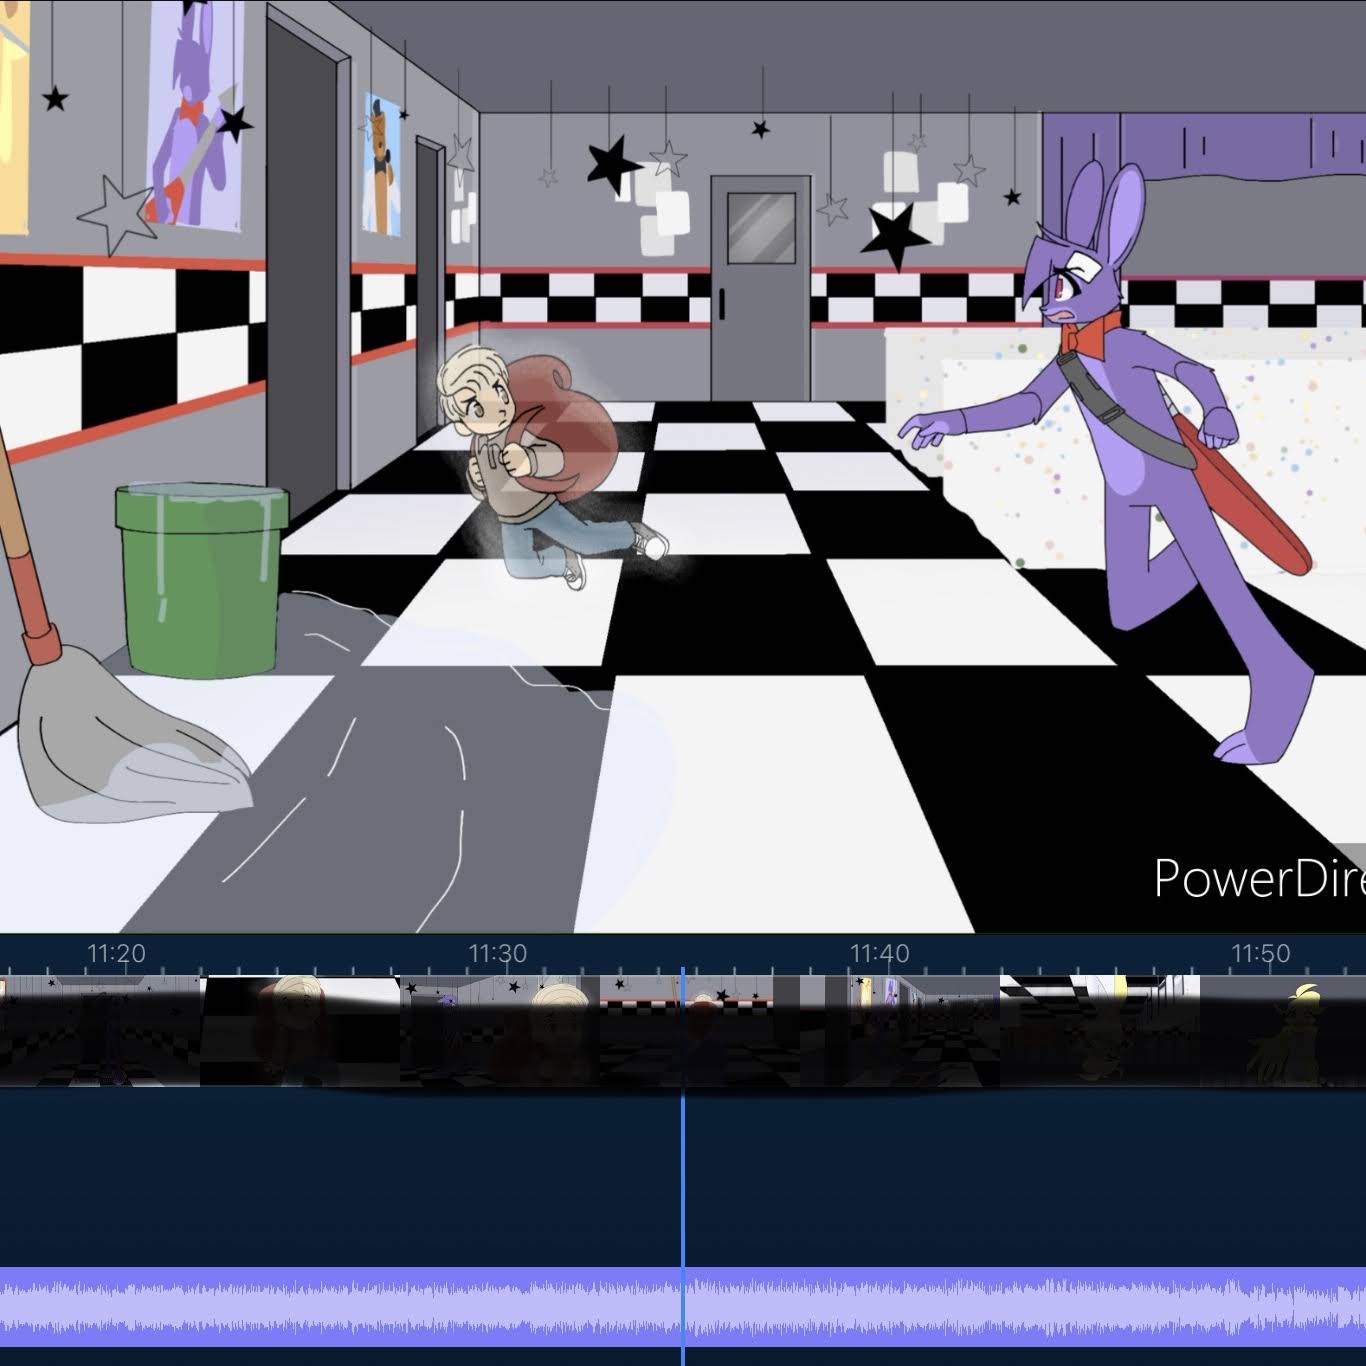Viewport: 1366px width, 1366px height.
Task: Click the 11:40 timestamp on the ruler
Action: 880,954
